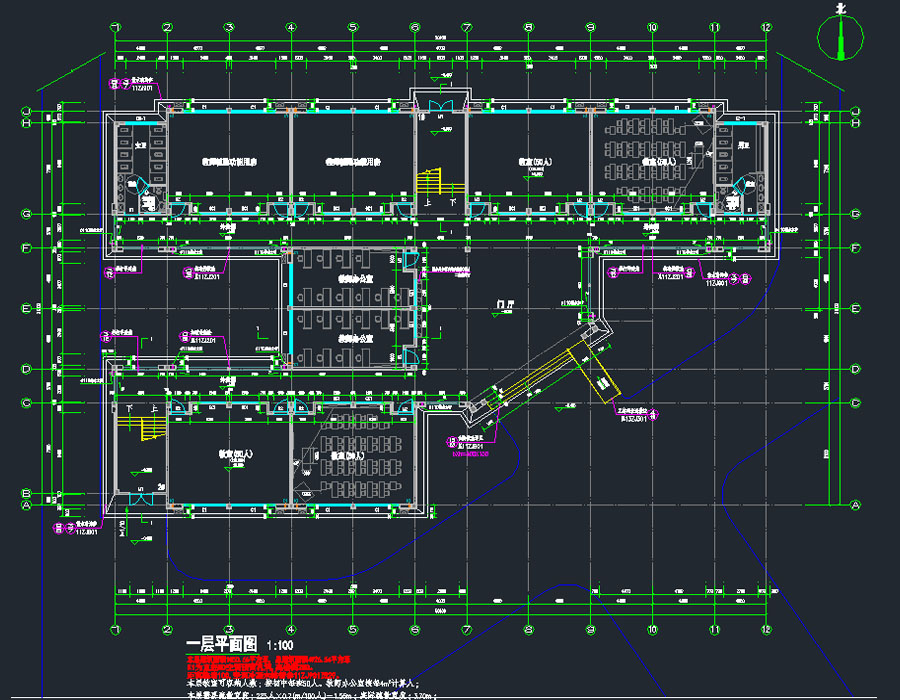
Task: Click axis bubble D on the right side
Action: click(x=855, y=369)
